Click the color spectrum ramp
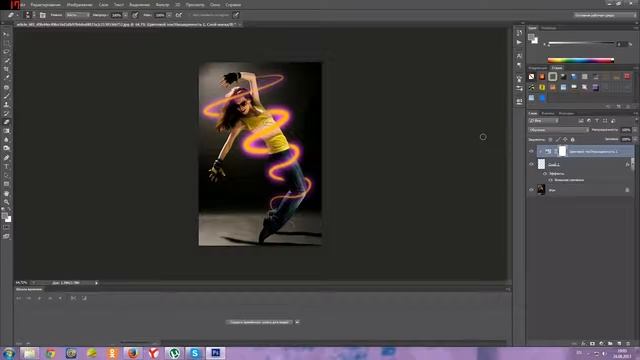The image size is (640, 360). pos(581,60)
